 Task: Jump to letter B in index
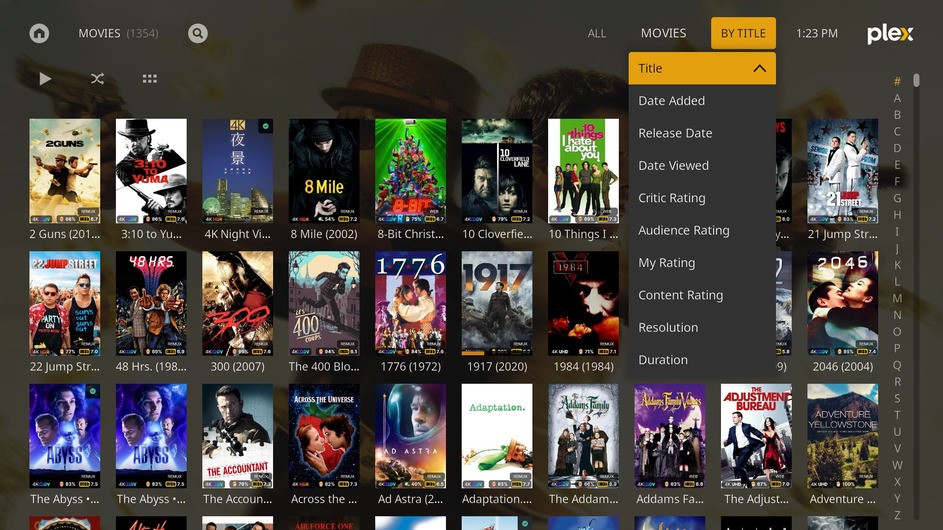point(897,114)
